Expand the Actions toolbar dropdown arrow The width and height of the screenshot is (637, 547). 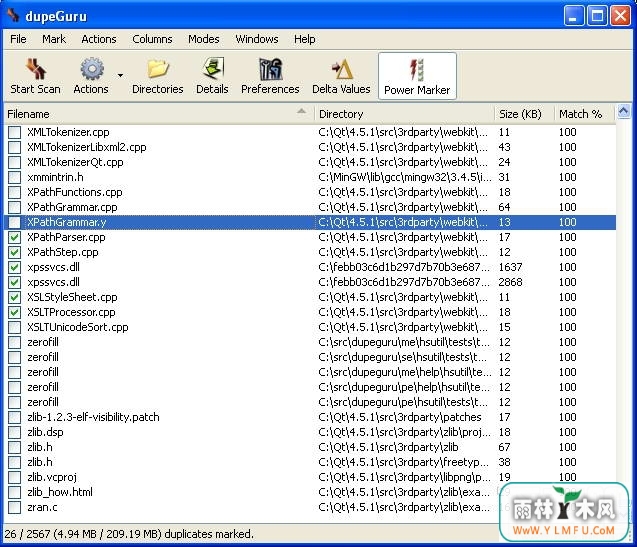120,76
